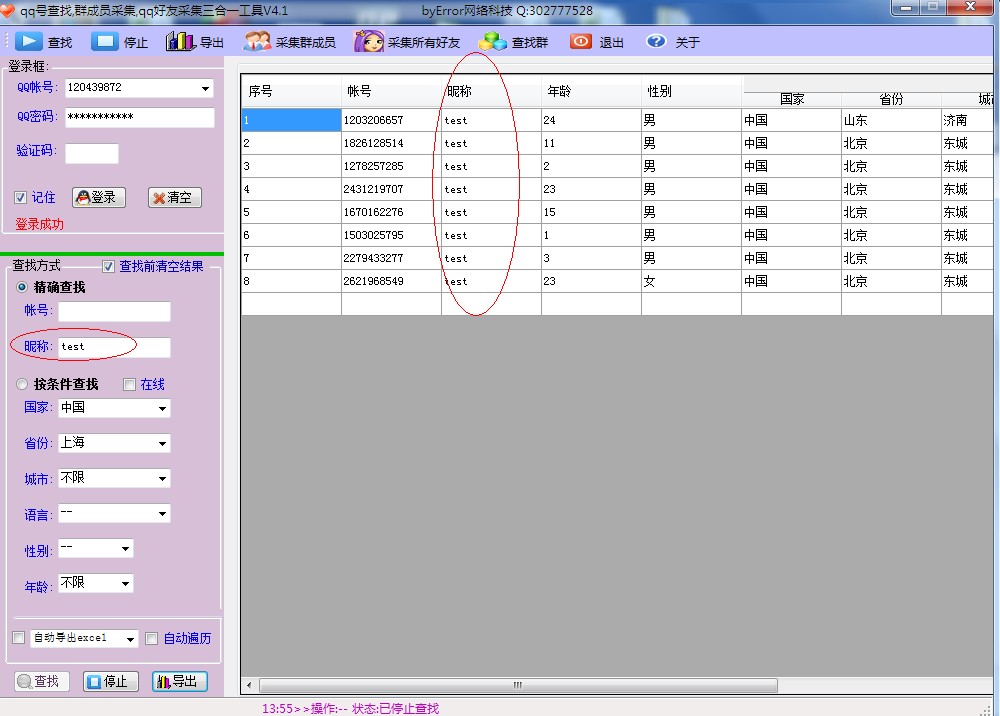Click the 关于 question-mark icon
Screen dimensions: 1000x716
(656, 41)
